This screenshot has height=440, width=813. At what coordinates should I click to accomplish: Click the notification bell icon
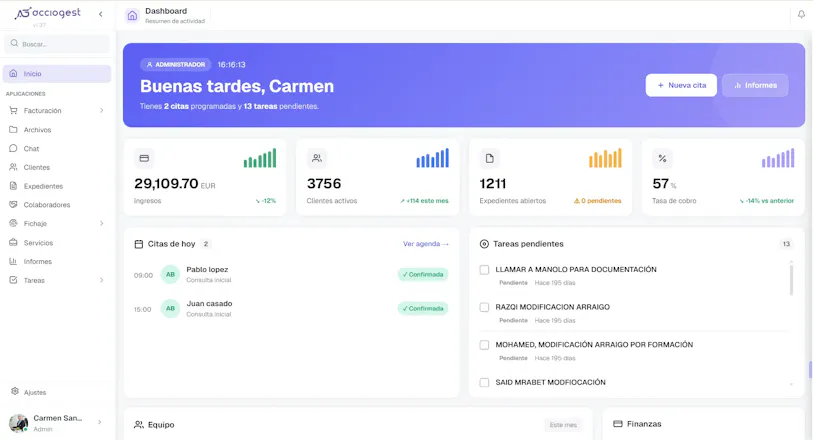pyautogui.click(x=801, y=15)
